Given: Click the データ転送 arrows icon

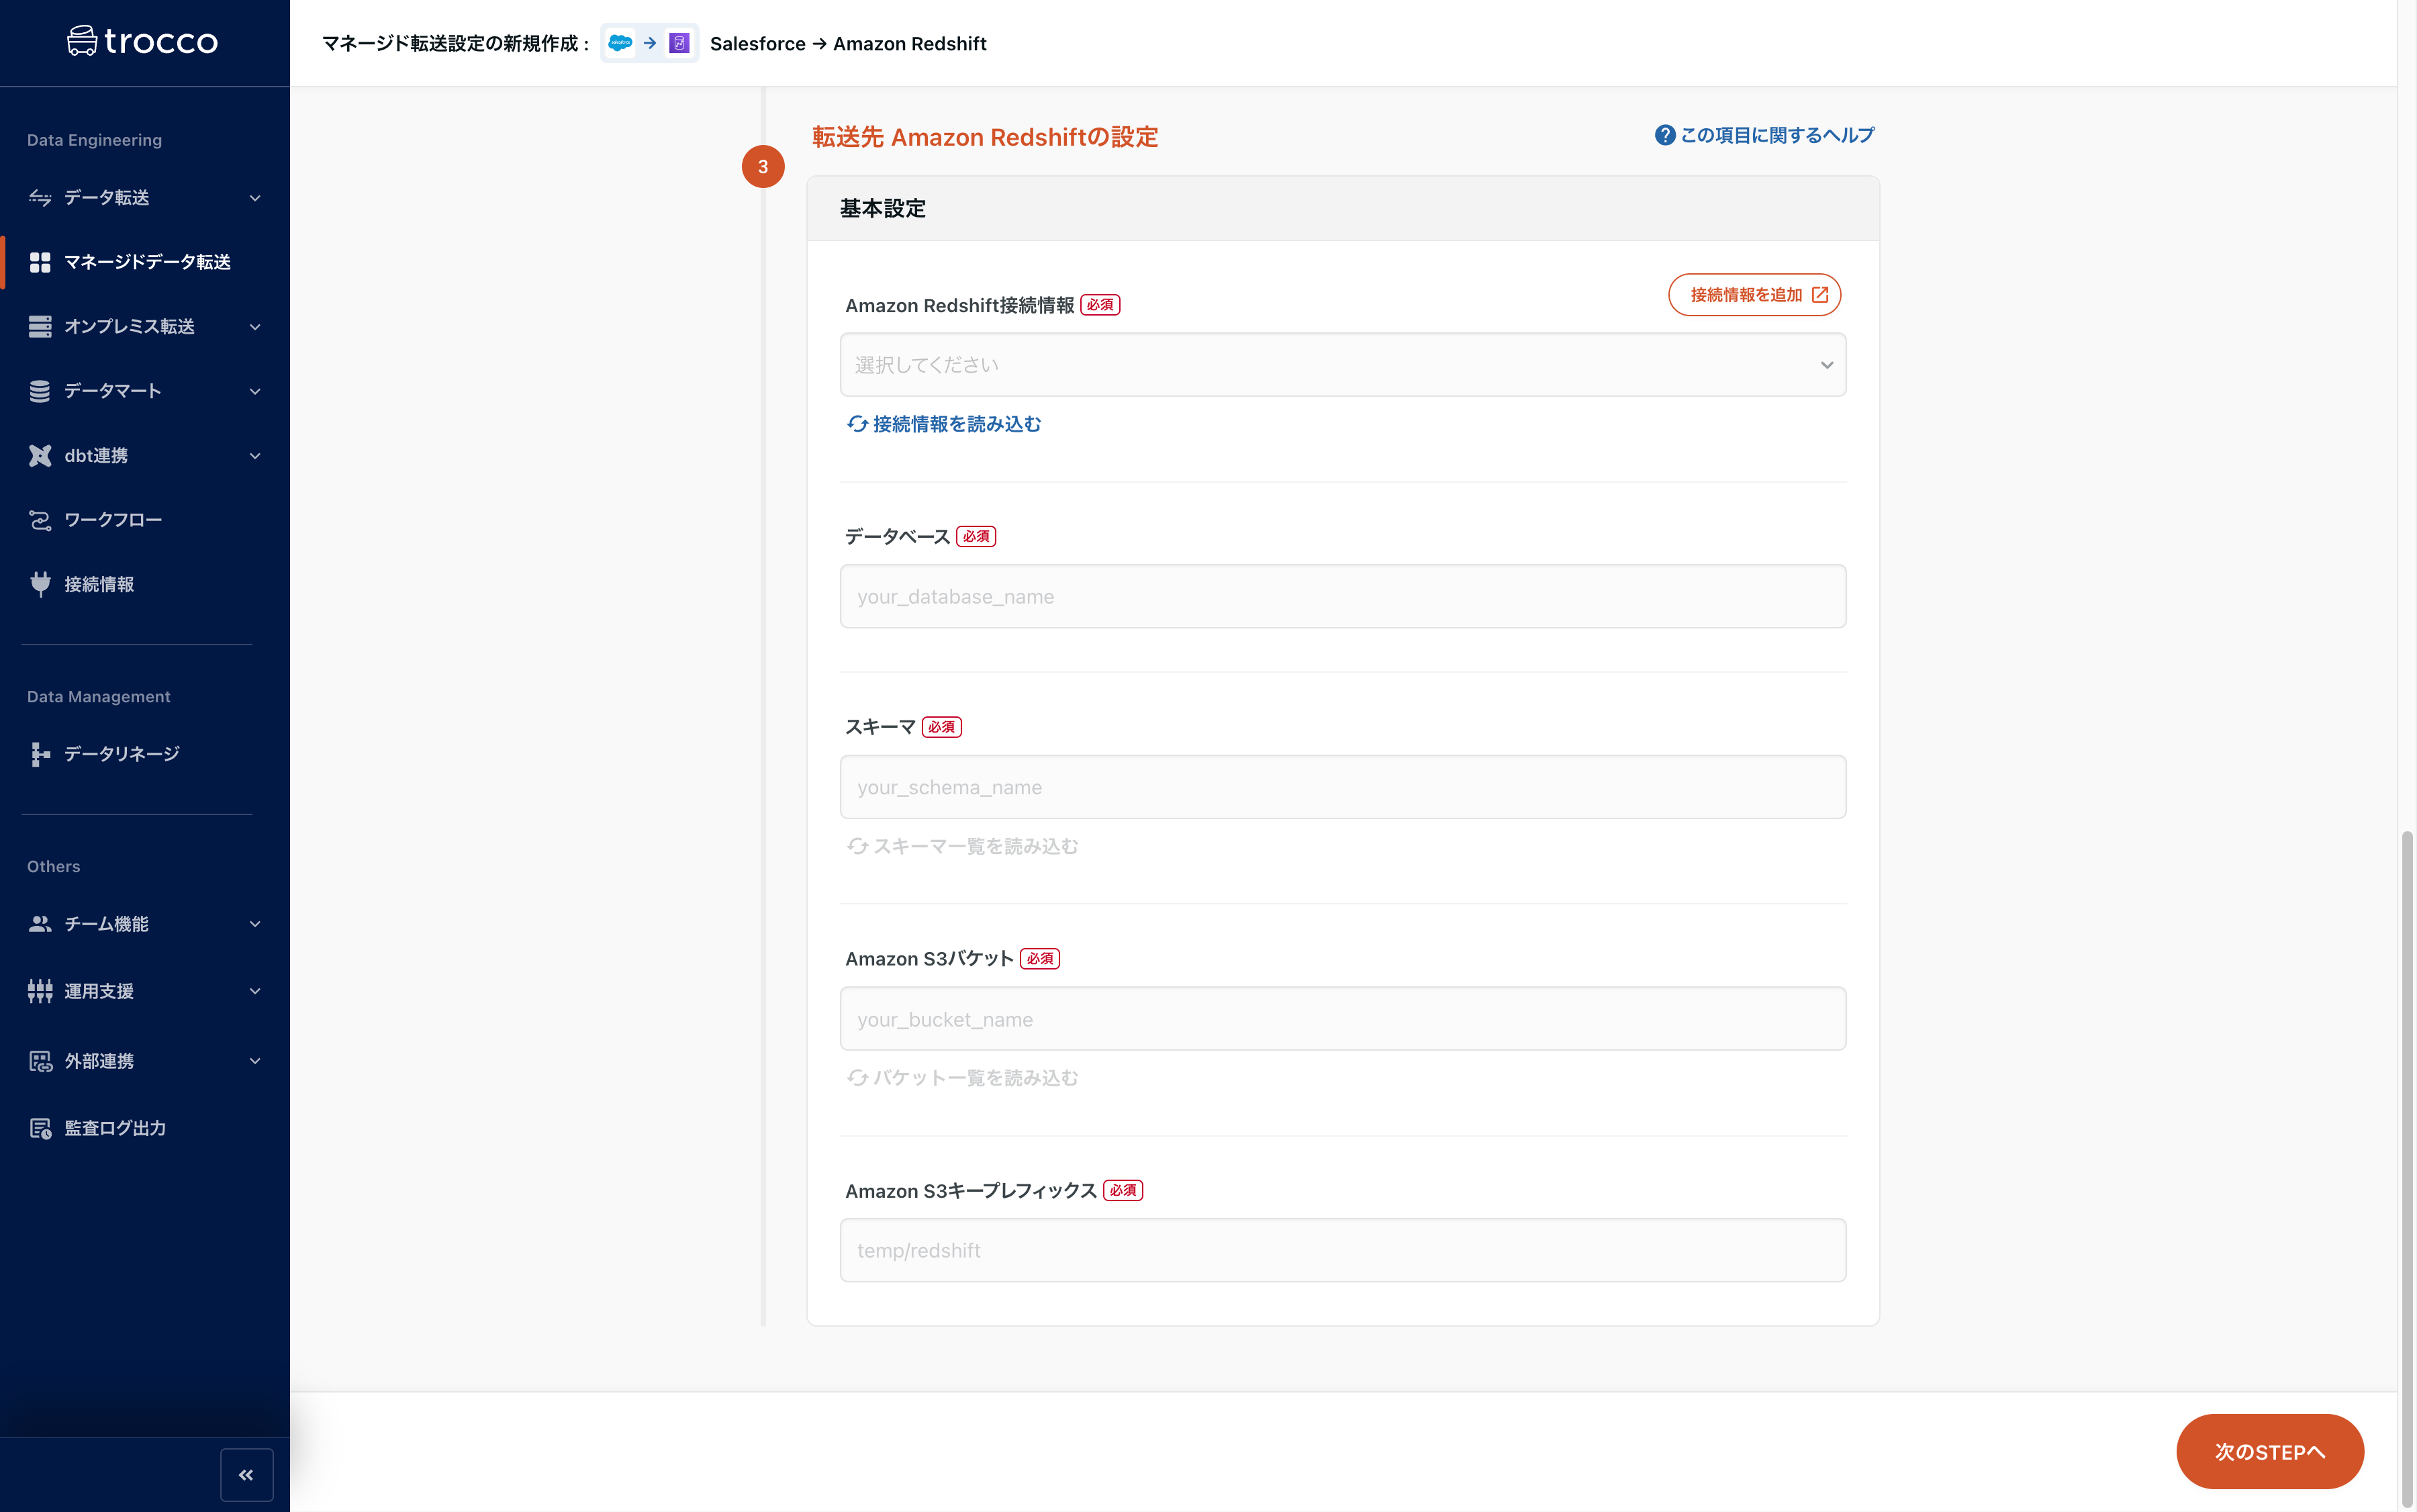Looking at the screenshot, I should [40, 198].
